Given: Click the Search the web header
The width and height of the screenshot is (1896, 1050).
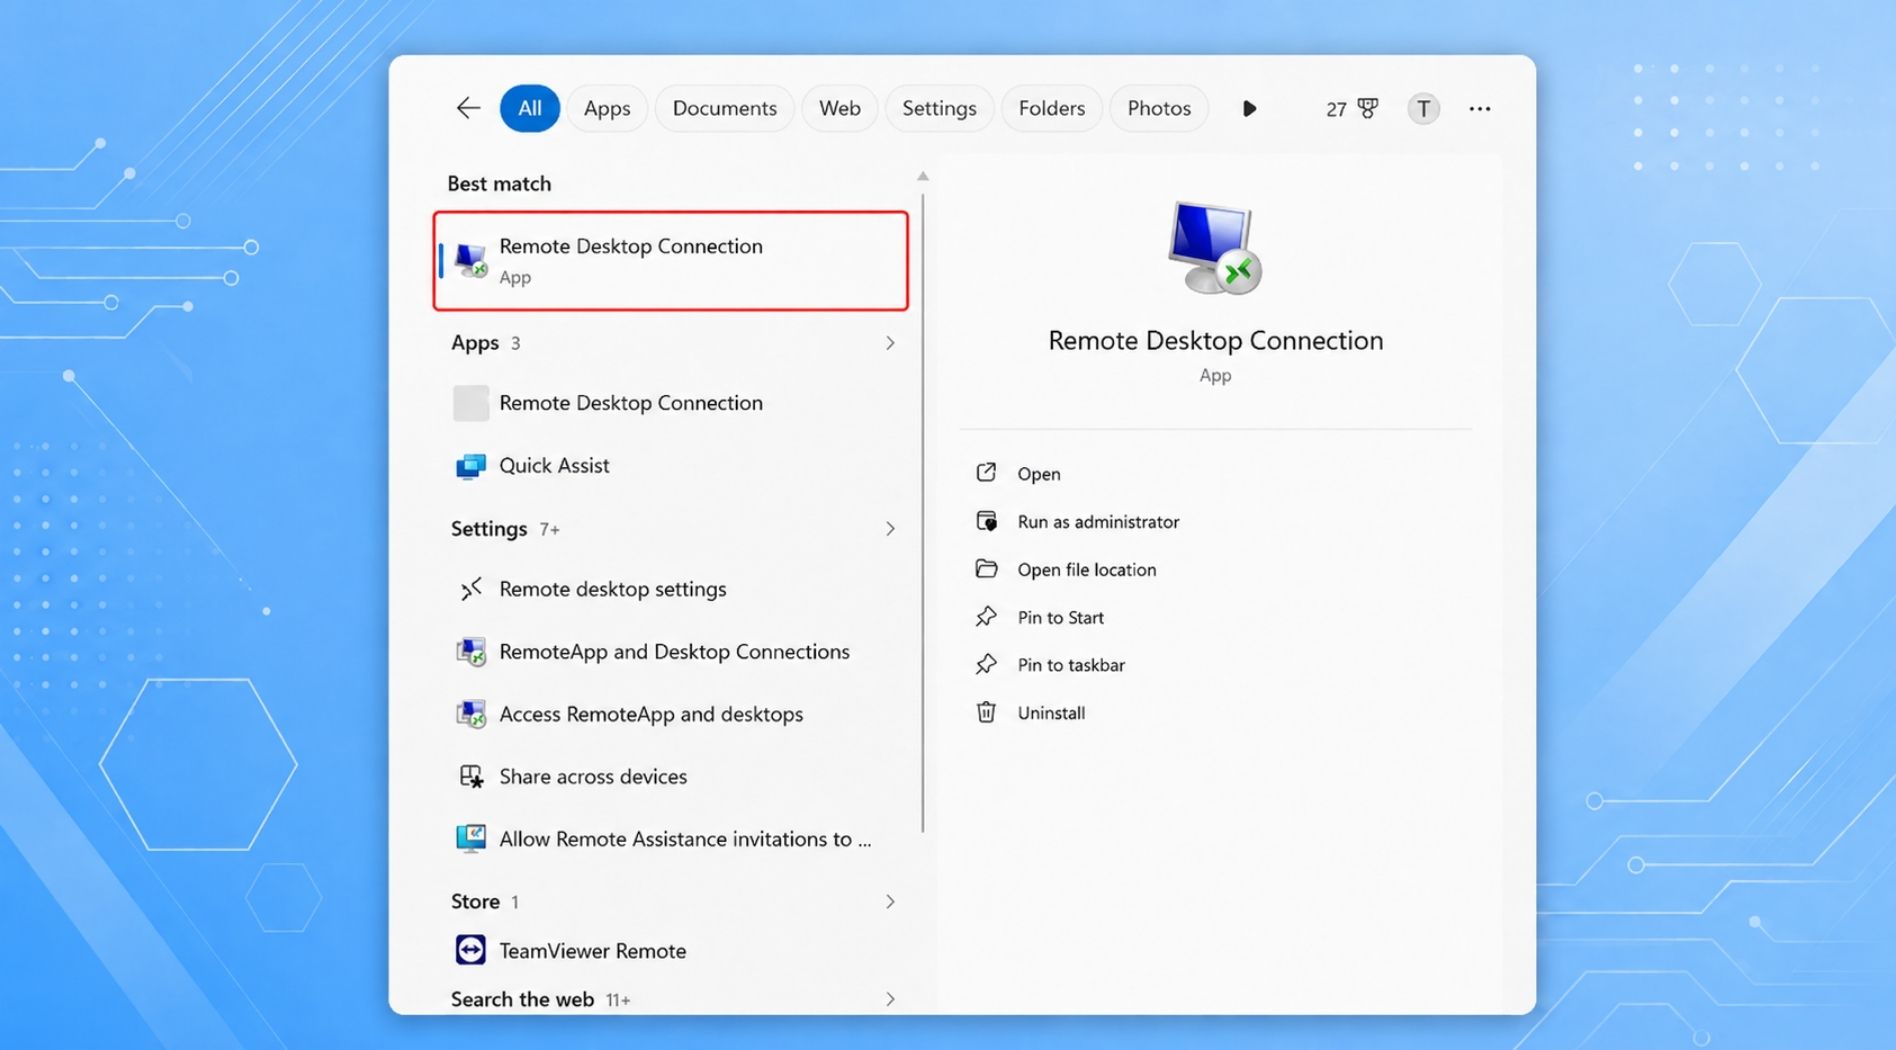Looking at the screenshot, I should [x=522, y=999].
